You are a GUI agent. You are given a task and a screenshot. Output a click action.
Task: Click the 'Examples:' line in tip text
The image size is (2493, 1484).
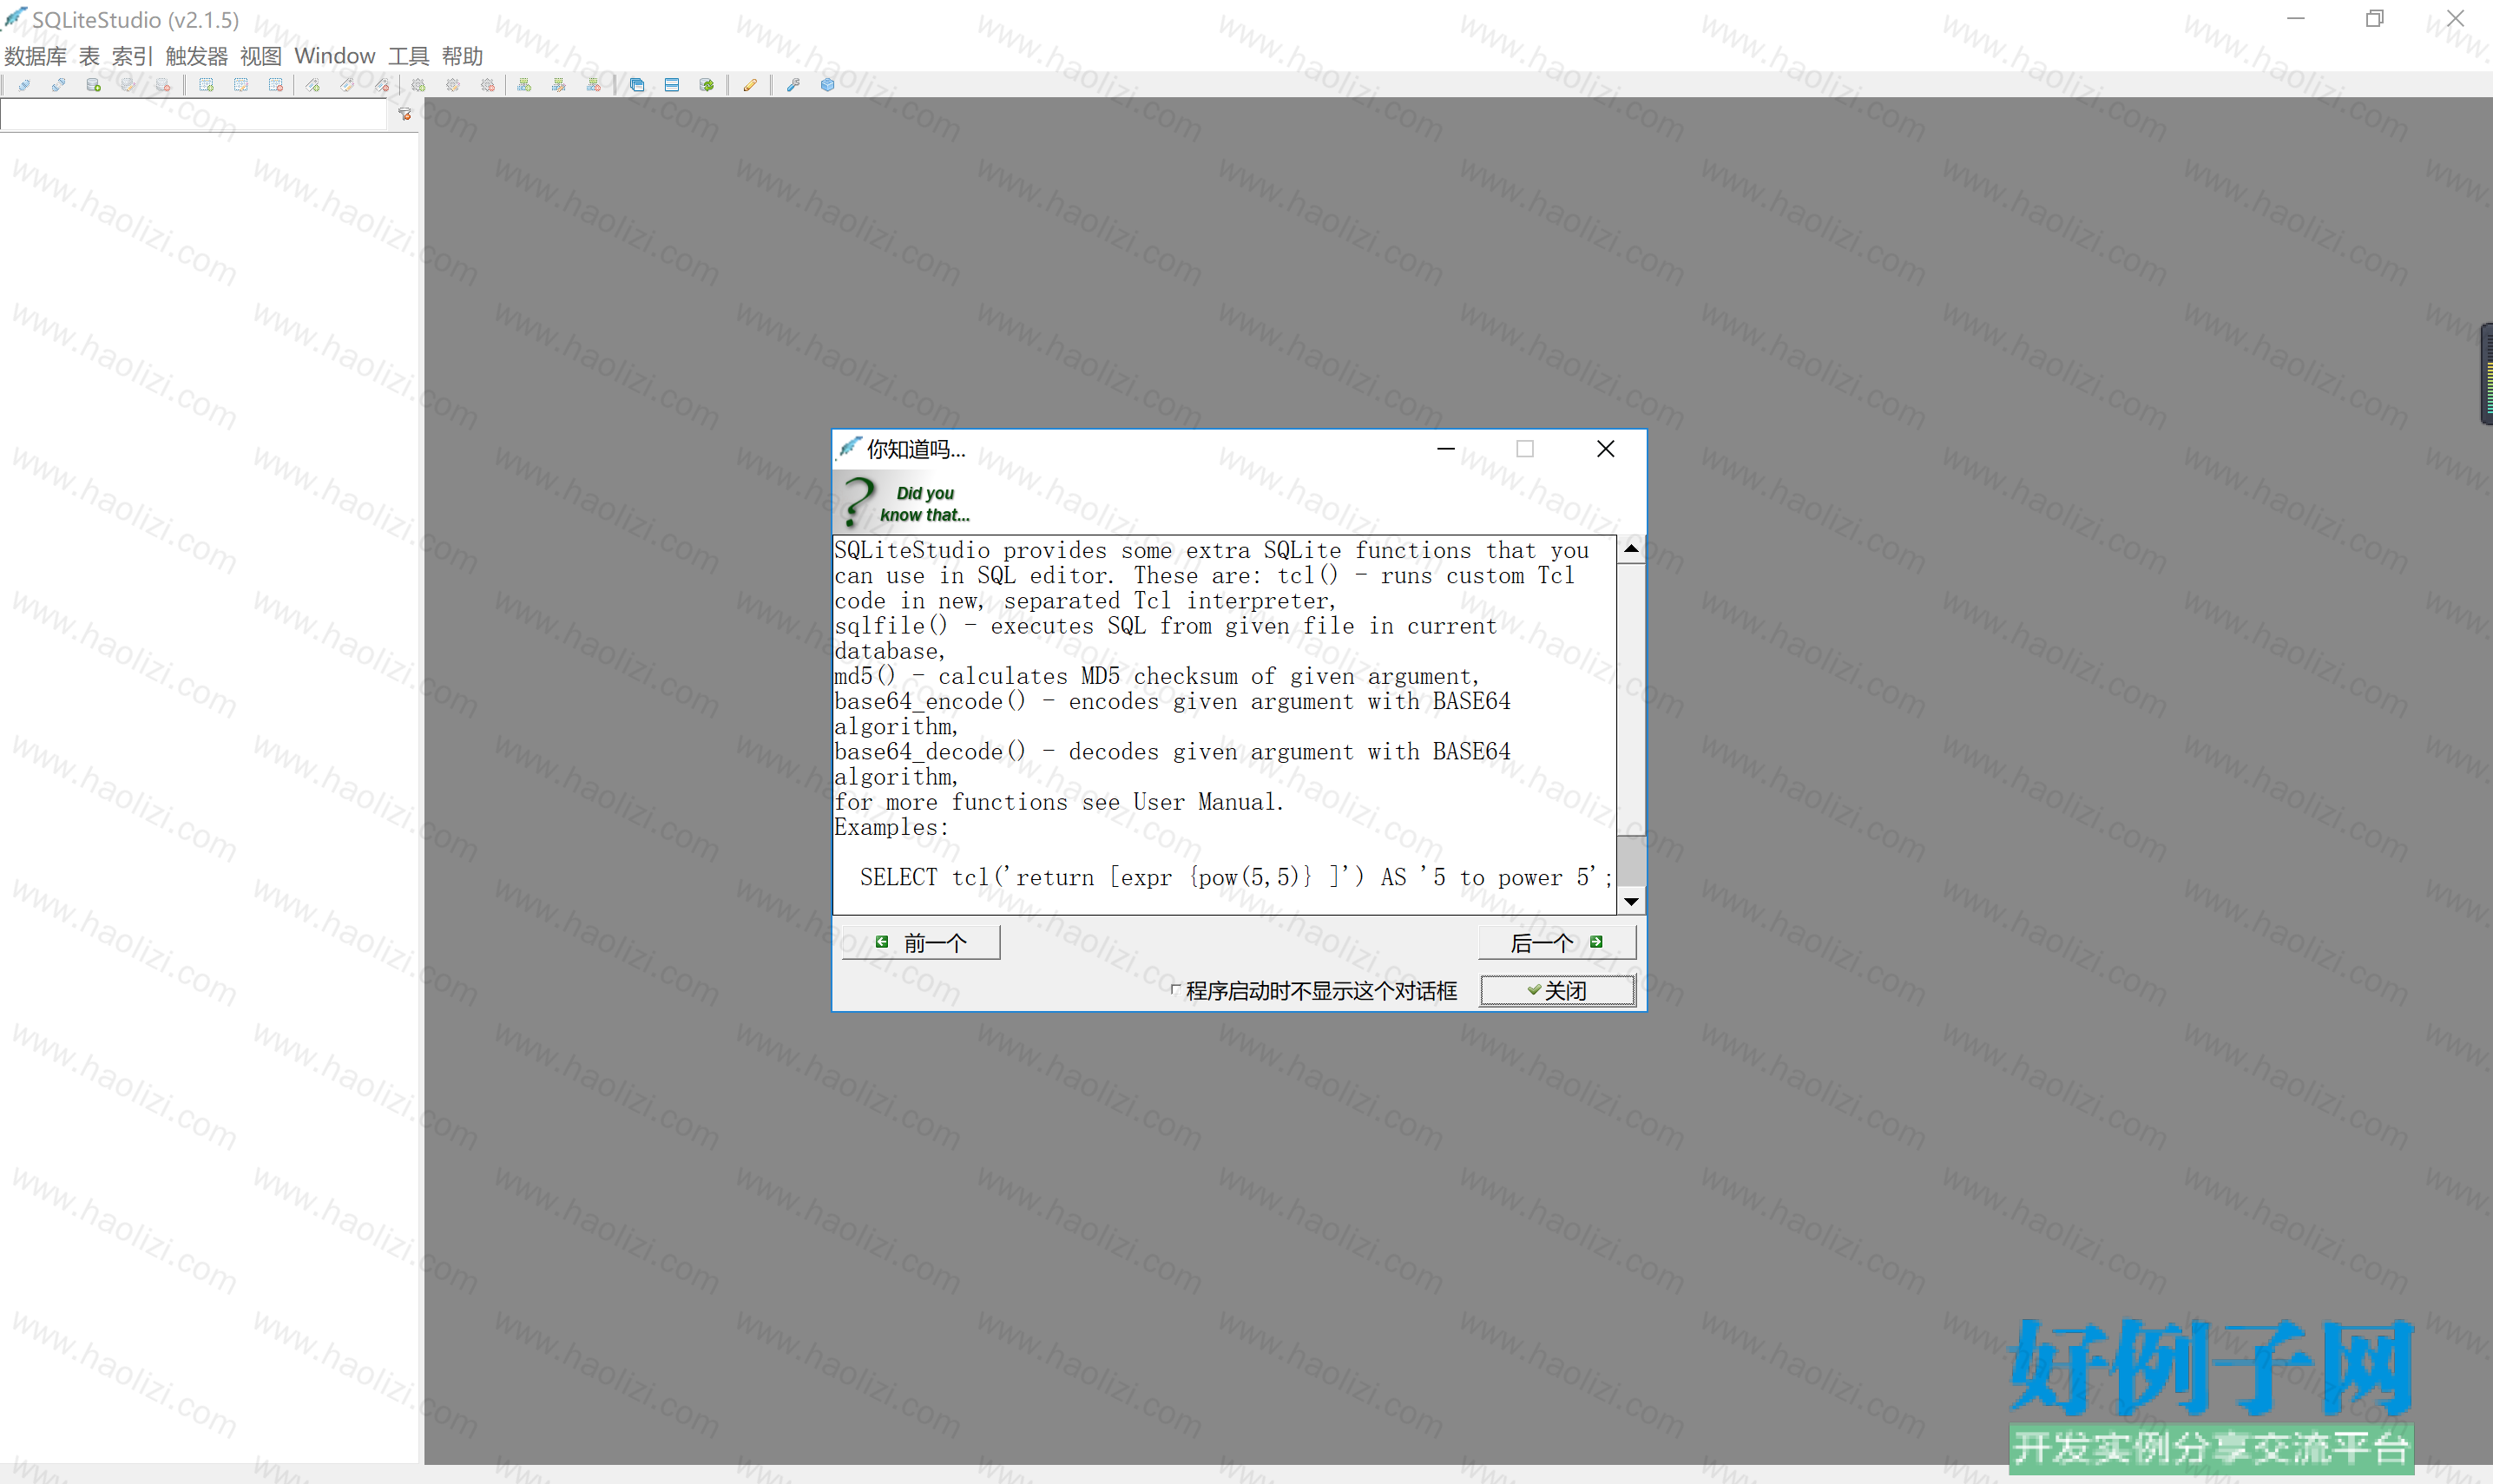coord(892,827)
